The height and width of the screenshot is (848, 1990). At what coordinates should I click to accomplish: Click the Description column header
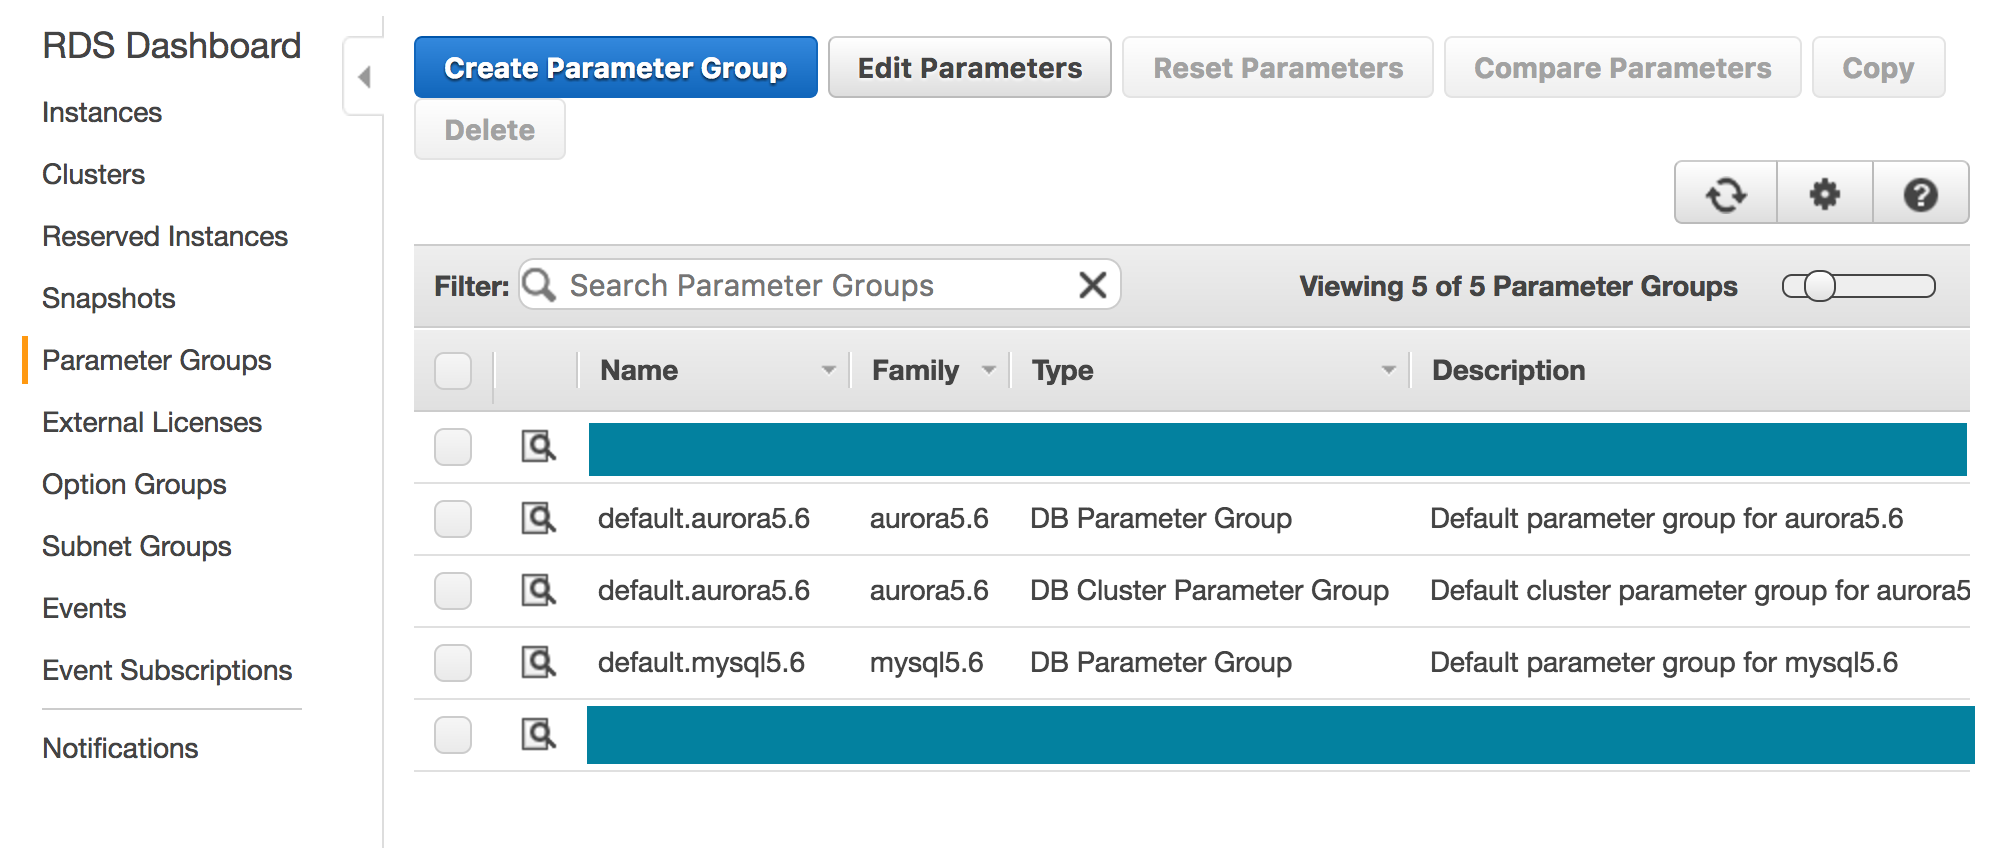coord(1509,370)
